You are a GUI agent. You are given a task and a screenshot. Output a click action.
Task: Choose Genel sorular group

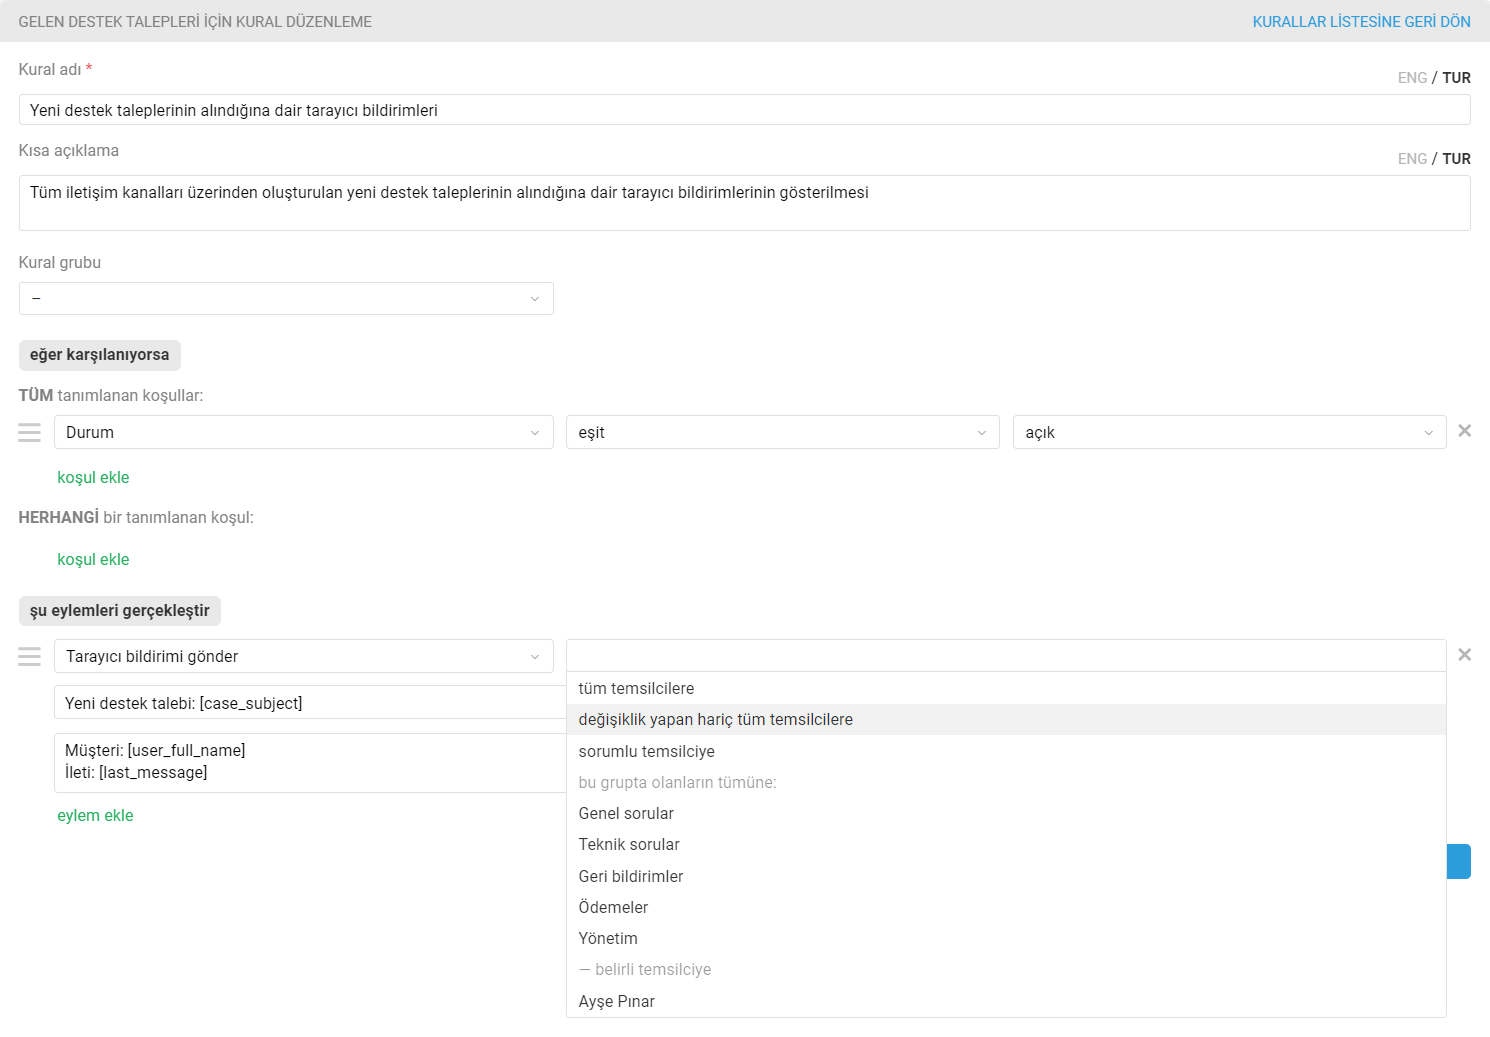pyautogui.click(x=1006, y=813)
